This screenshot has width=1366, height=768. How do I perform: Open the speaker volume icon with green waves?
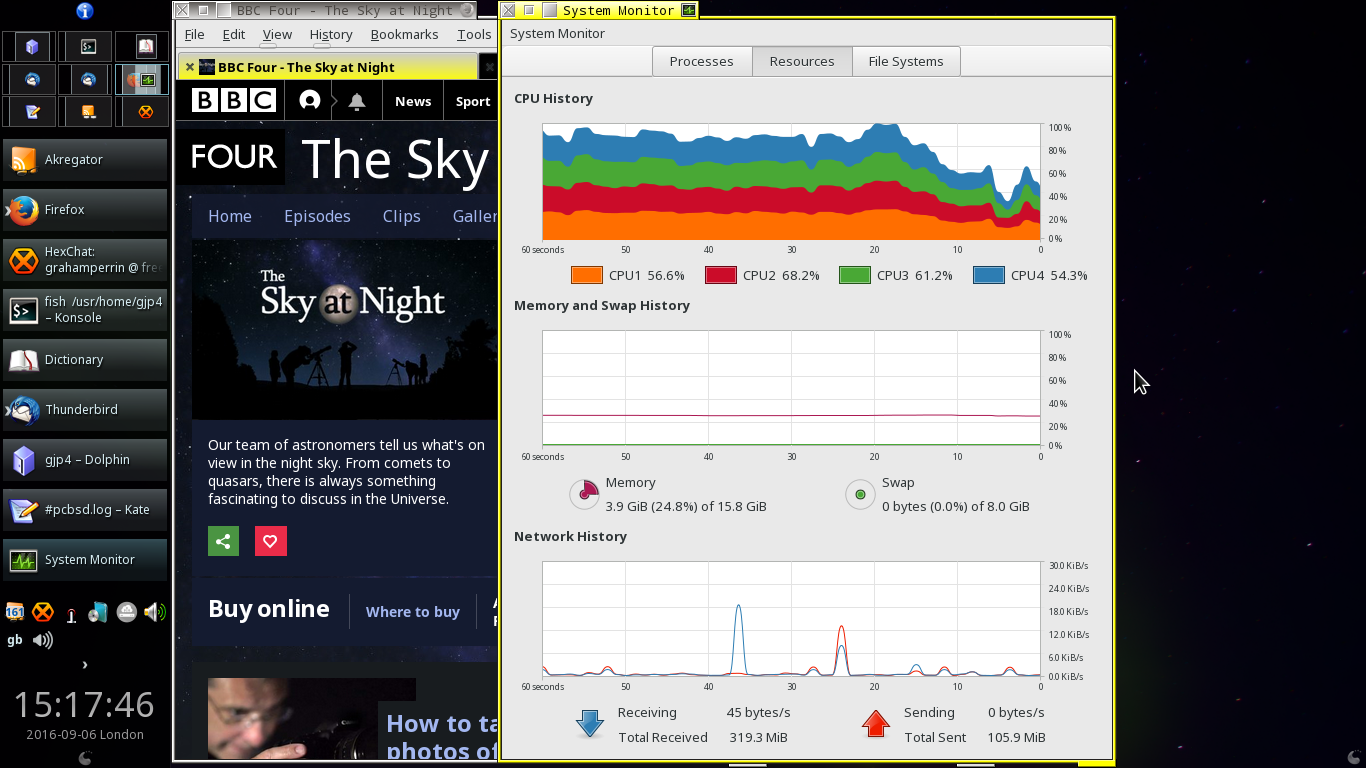tap(154, 612)
